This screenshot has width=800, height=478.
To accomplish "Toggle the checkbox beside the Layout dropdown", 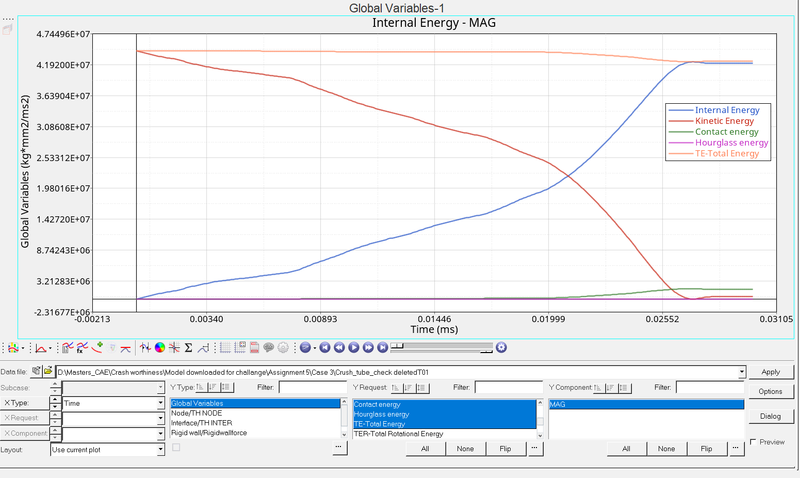I will click(x=176, y=447).
